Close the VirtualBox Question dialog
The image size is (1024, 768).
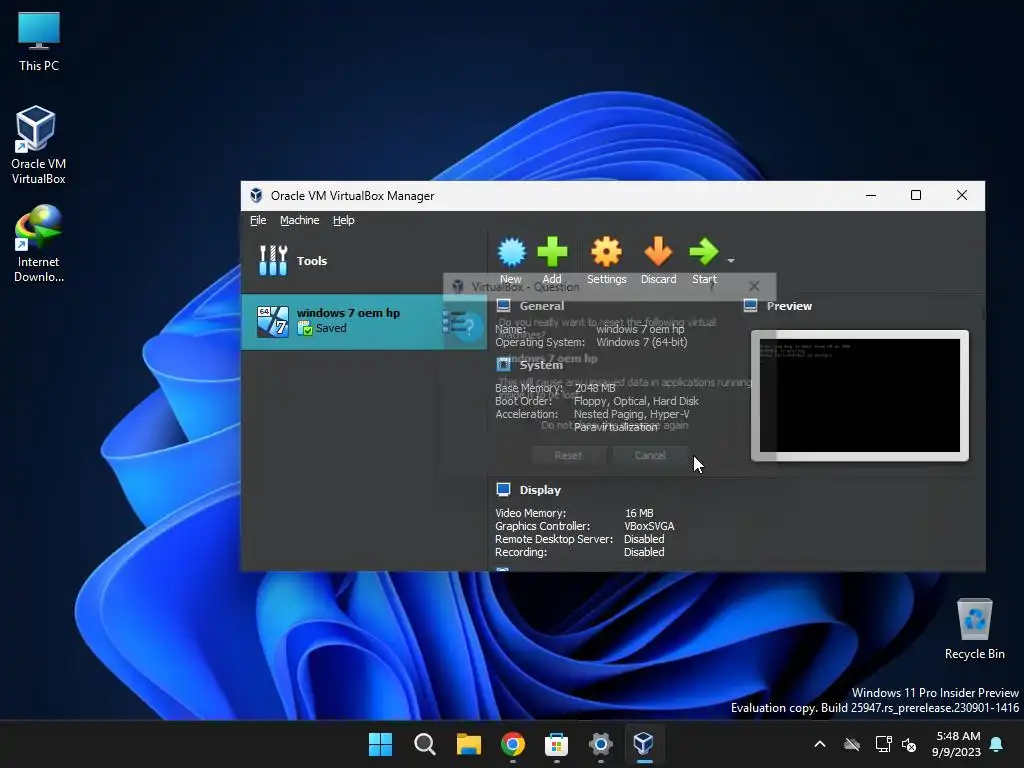pyautogui.click(x=754, y=286)
